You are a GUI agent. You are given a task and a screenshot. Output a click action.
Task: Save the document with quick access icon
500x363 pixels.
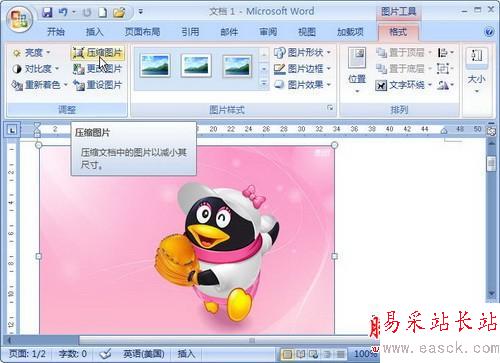[x=47, y=13]
